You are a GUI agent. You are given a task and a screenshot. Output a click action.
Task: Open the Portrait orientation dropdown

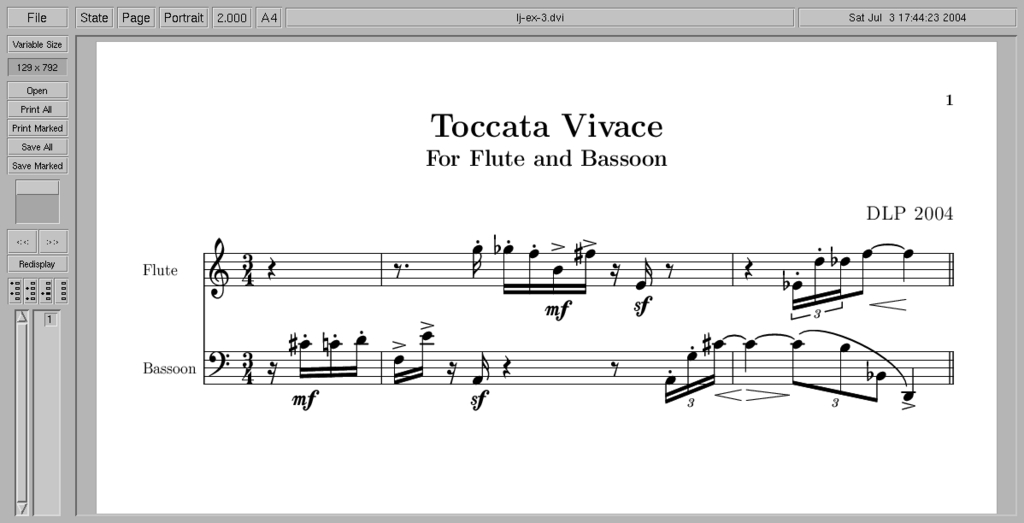pyautogui.click(x=183, y=18)
